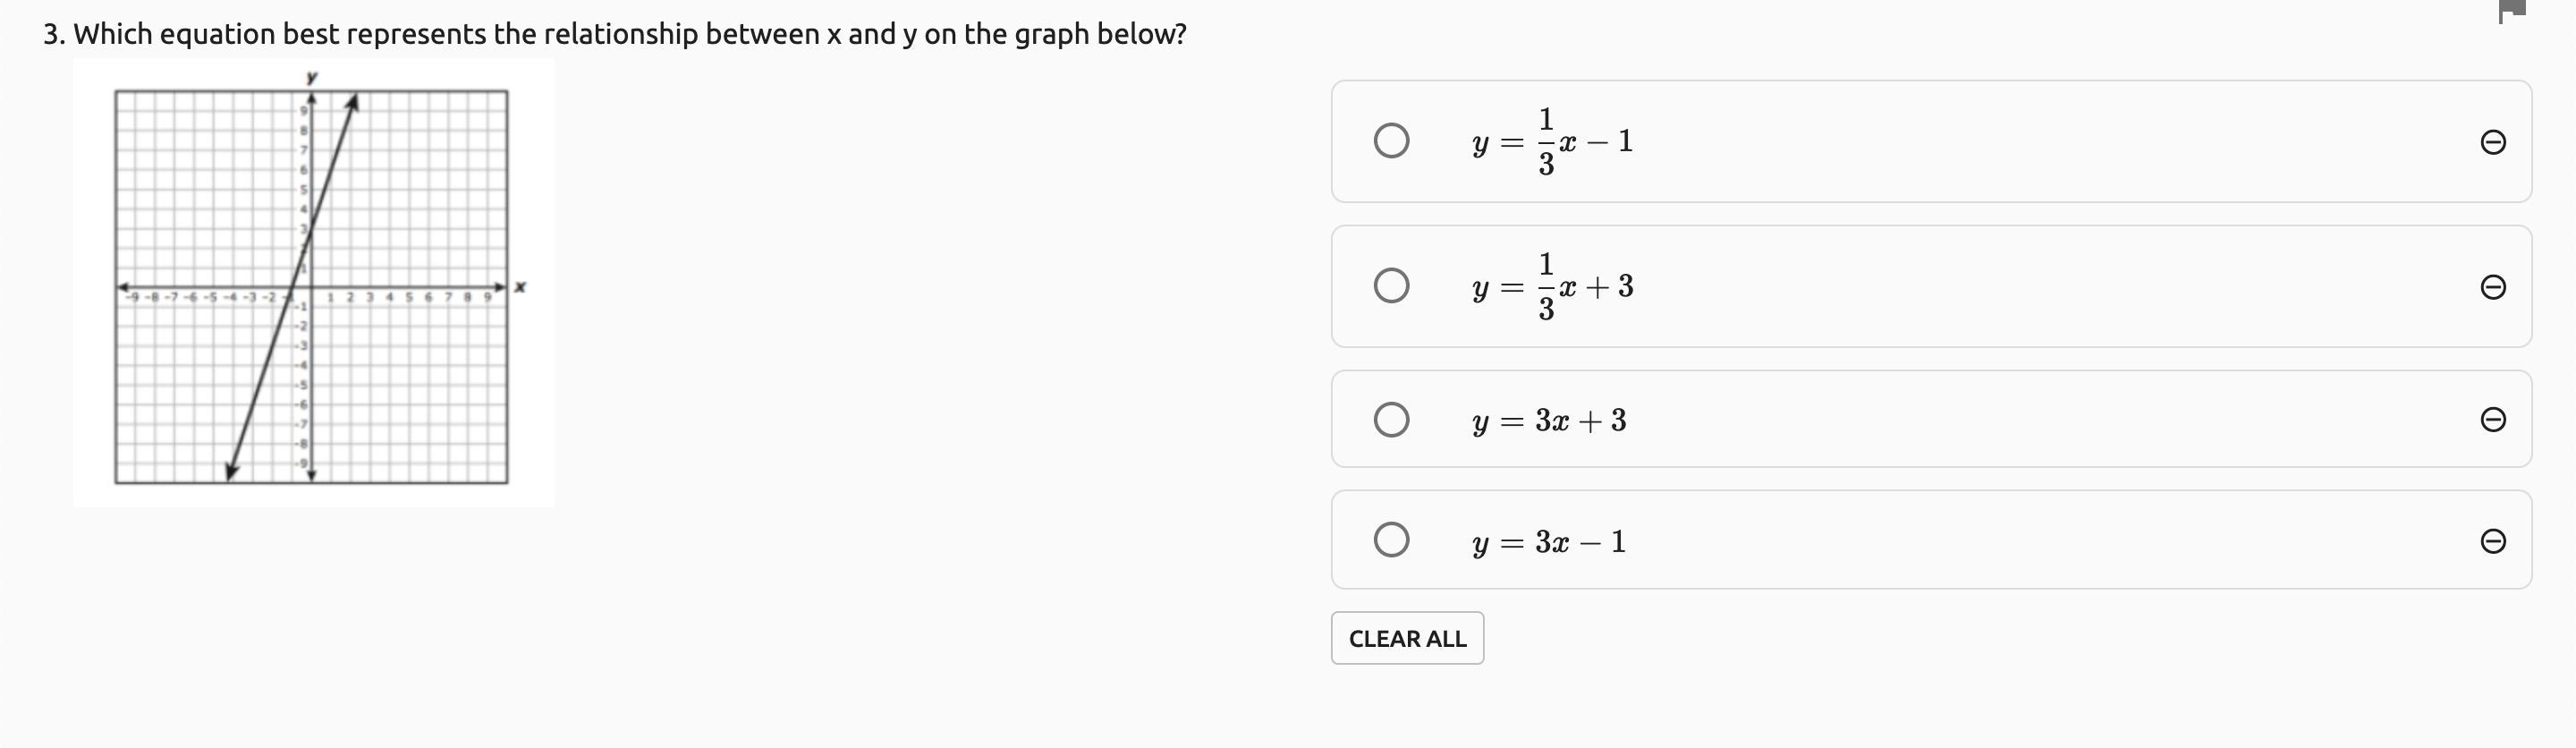Cross out the y = 3x + 3 option
Screen dimensions: 2576x748
tap(2492, 419)
